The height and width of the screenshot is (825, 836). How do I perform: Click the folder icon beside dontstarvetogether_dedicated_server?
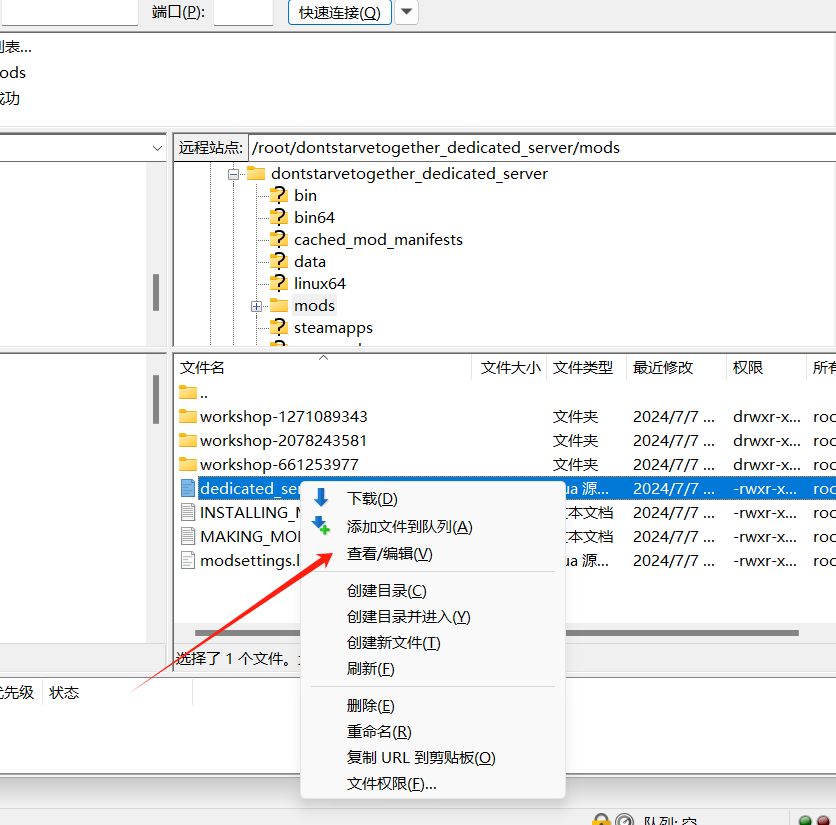256,173
